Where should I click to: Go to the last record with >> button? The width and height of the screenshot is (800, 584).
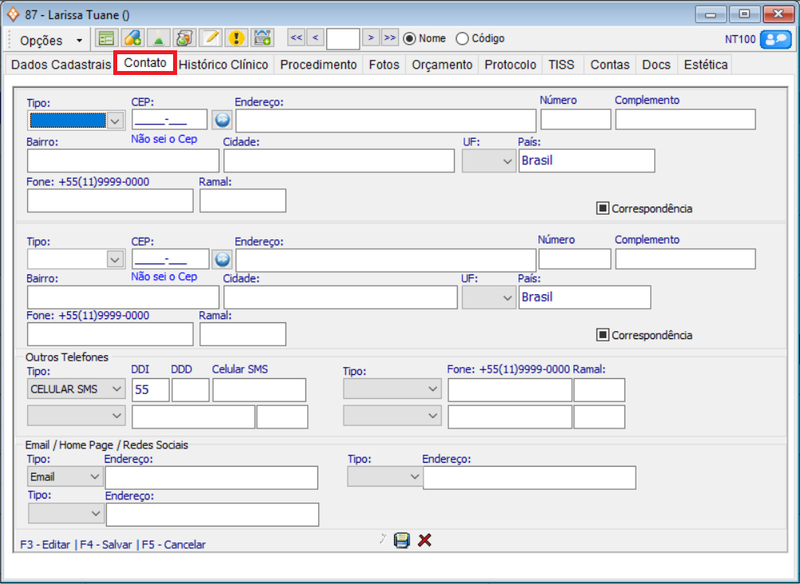(389, 38)
